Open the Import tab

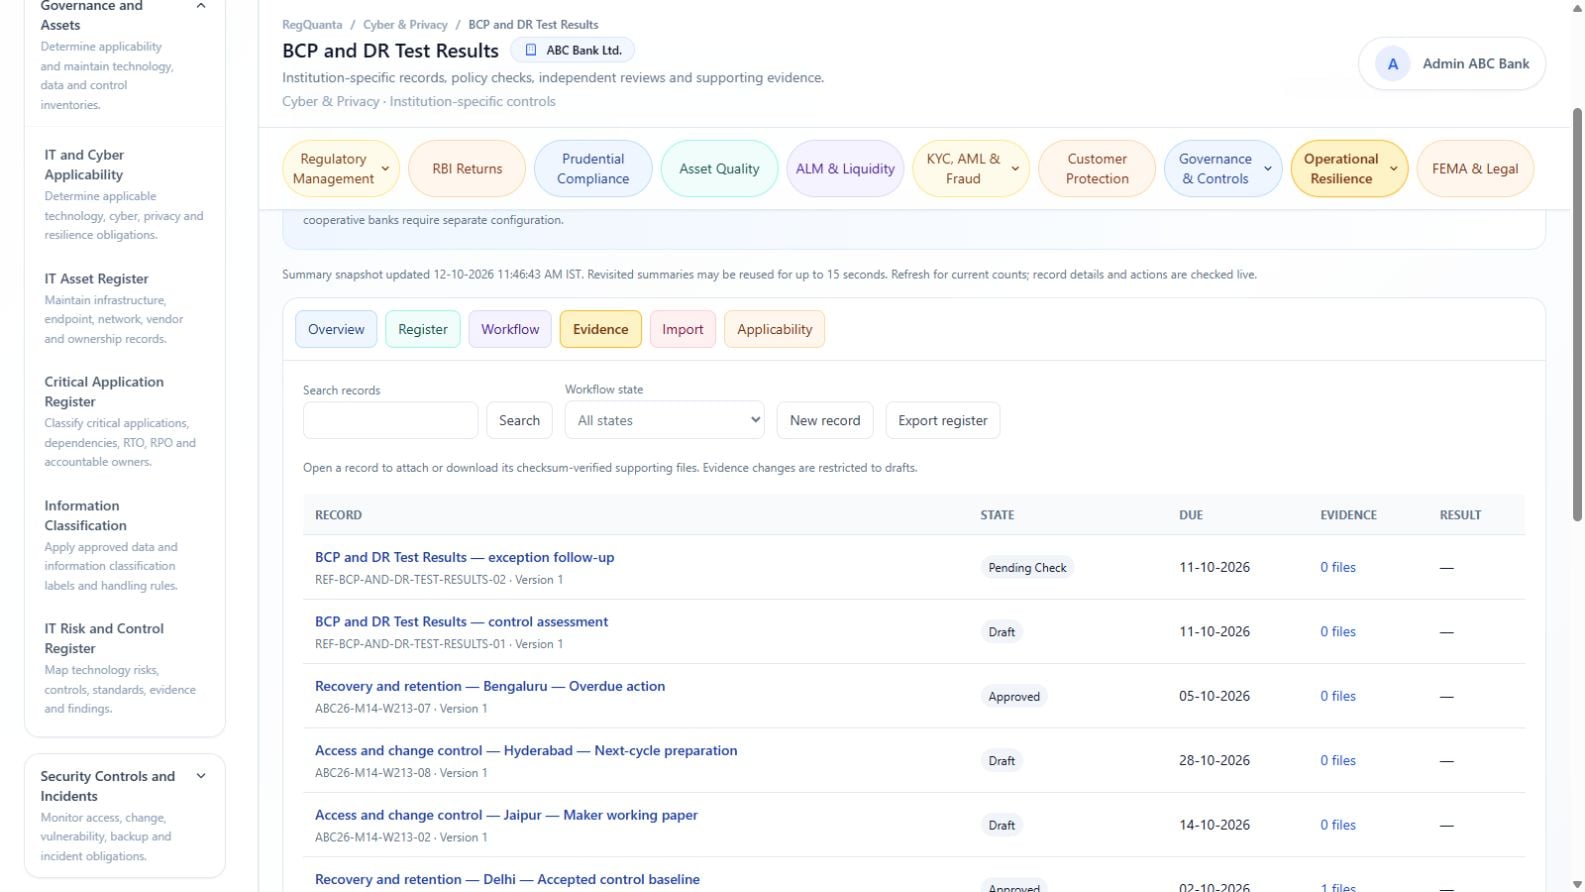pyautogui.click(x=683, y=329)
